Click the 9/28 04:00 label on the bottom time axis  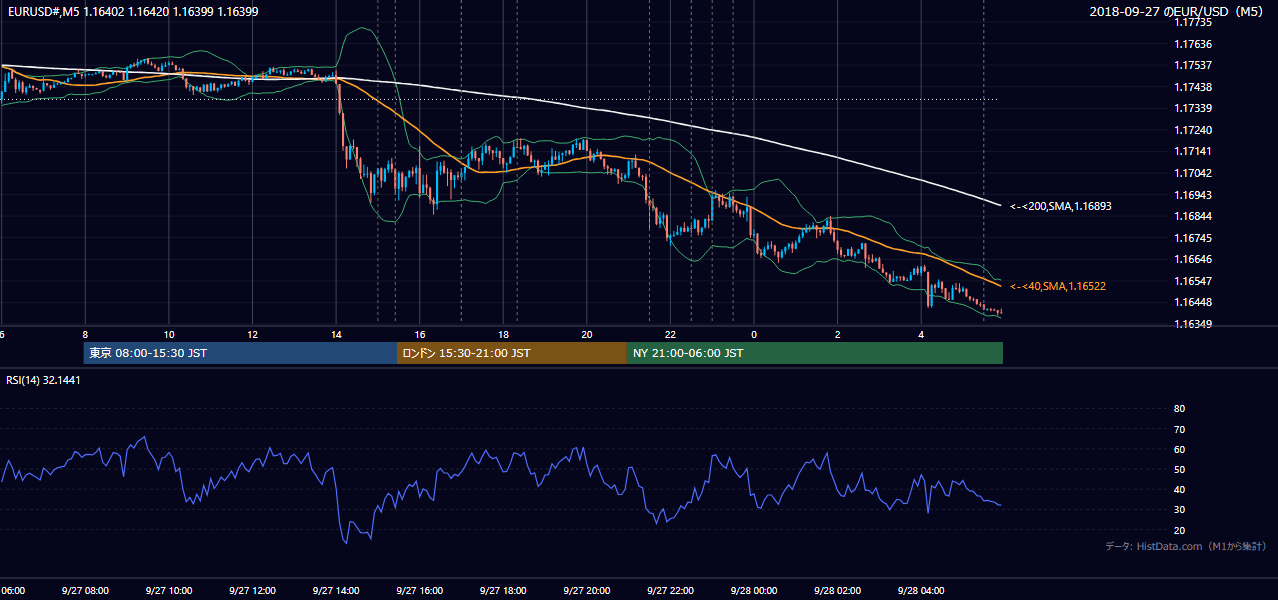[x=920, y=591]
